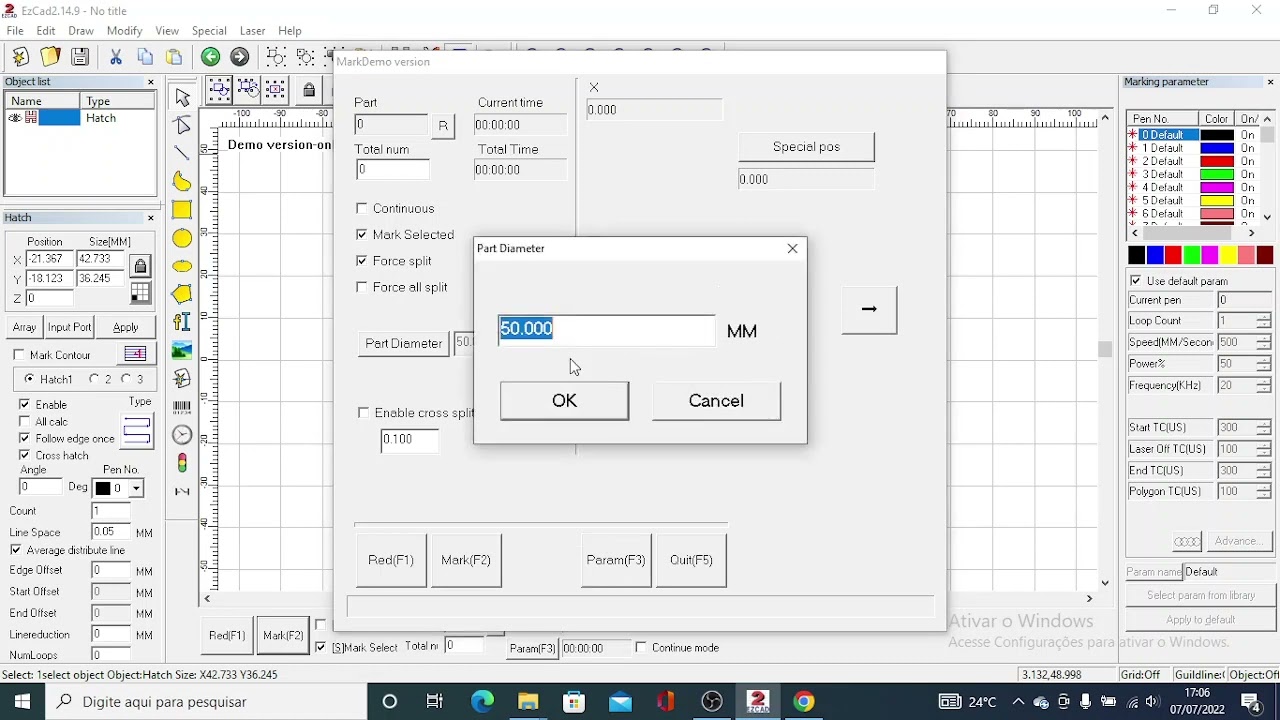Toggle Use default param checkbox
Viewport: 1280px width, 720px height.
(x=1135, y=281)
